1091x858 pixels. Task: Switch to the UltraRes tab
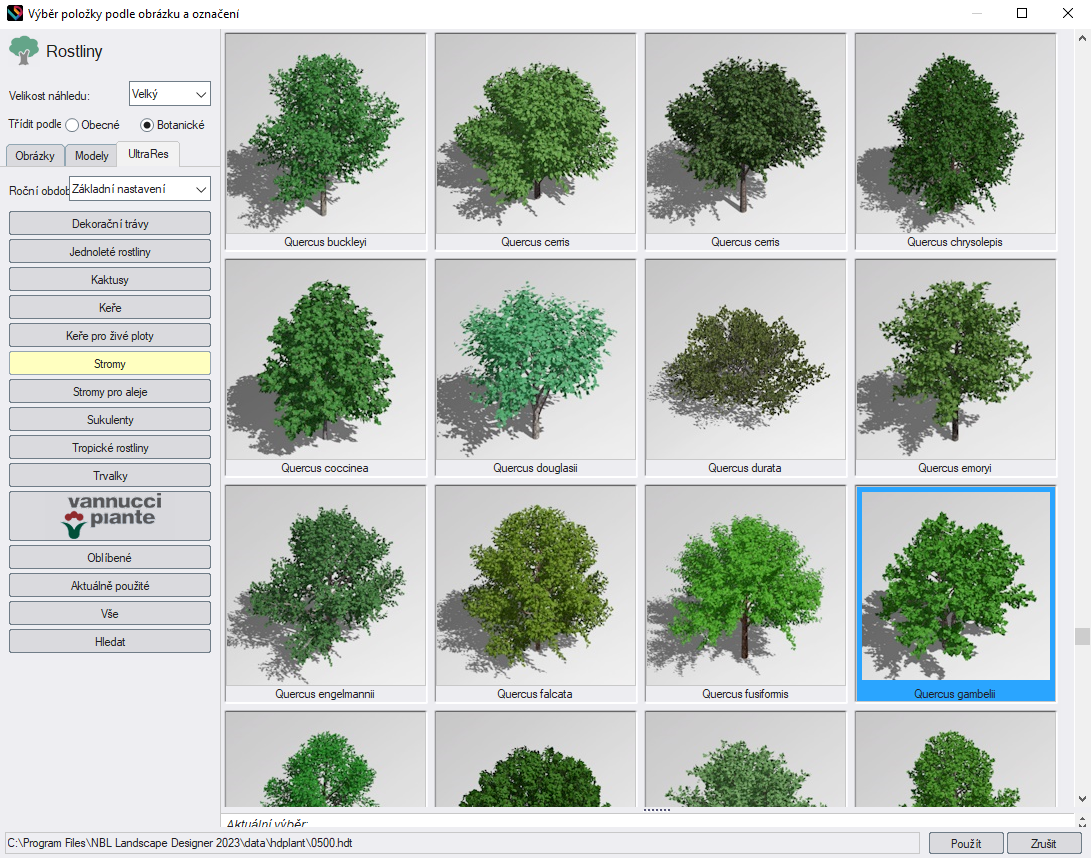click(148, 154)
